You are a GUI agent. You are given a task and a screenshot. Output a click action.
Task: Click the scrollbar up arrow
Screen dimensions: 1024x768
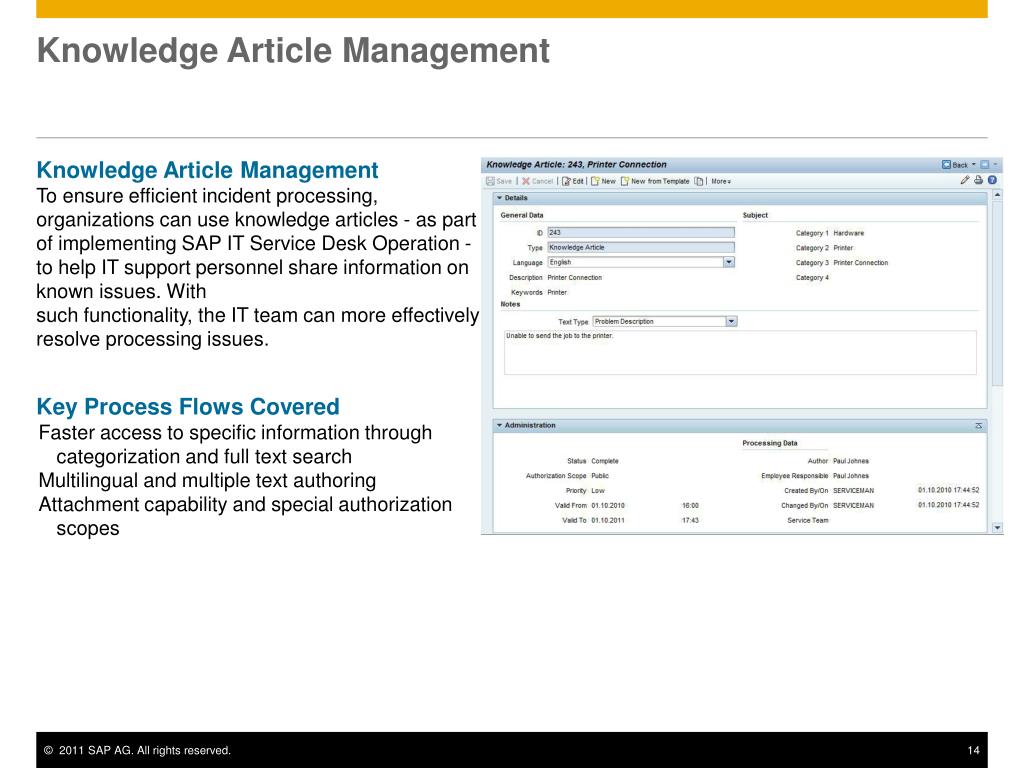[997, 195]
